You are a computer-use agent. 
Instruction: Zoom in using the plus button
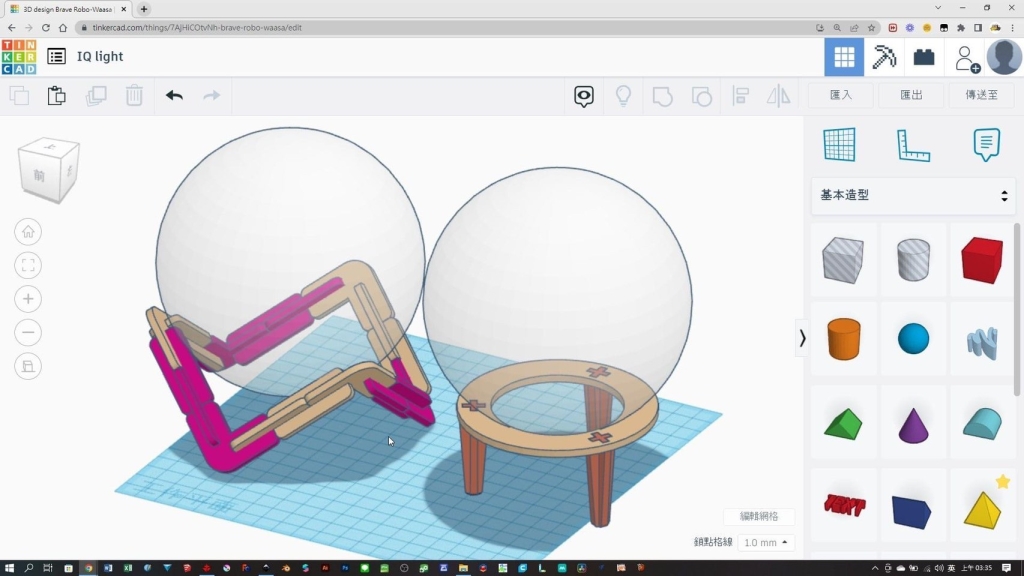pos(28,299)
